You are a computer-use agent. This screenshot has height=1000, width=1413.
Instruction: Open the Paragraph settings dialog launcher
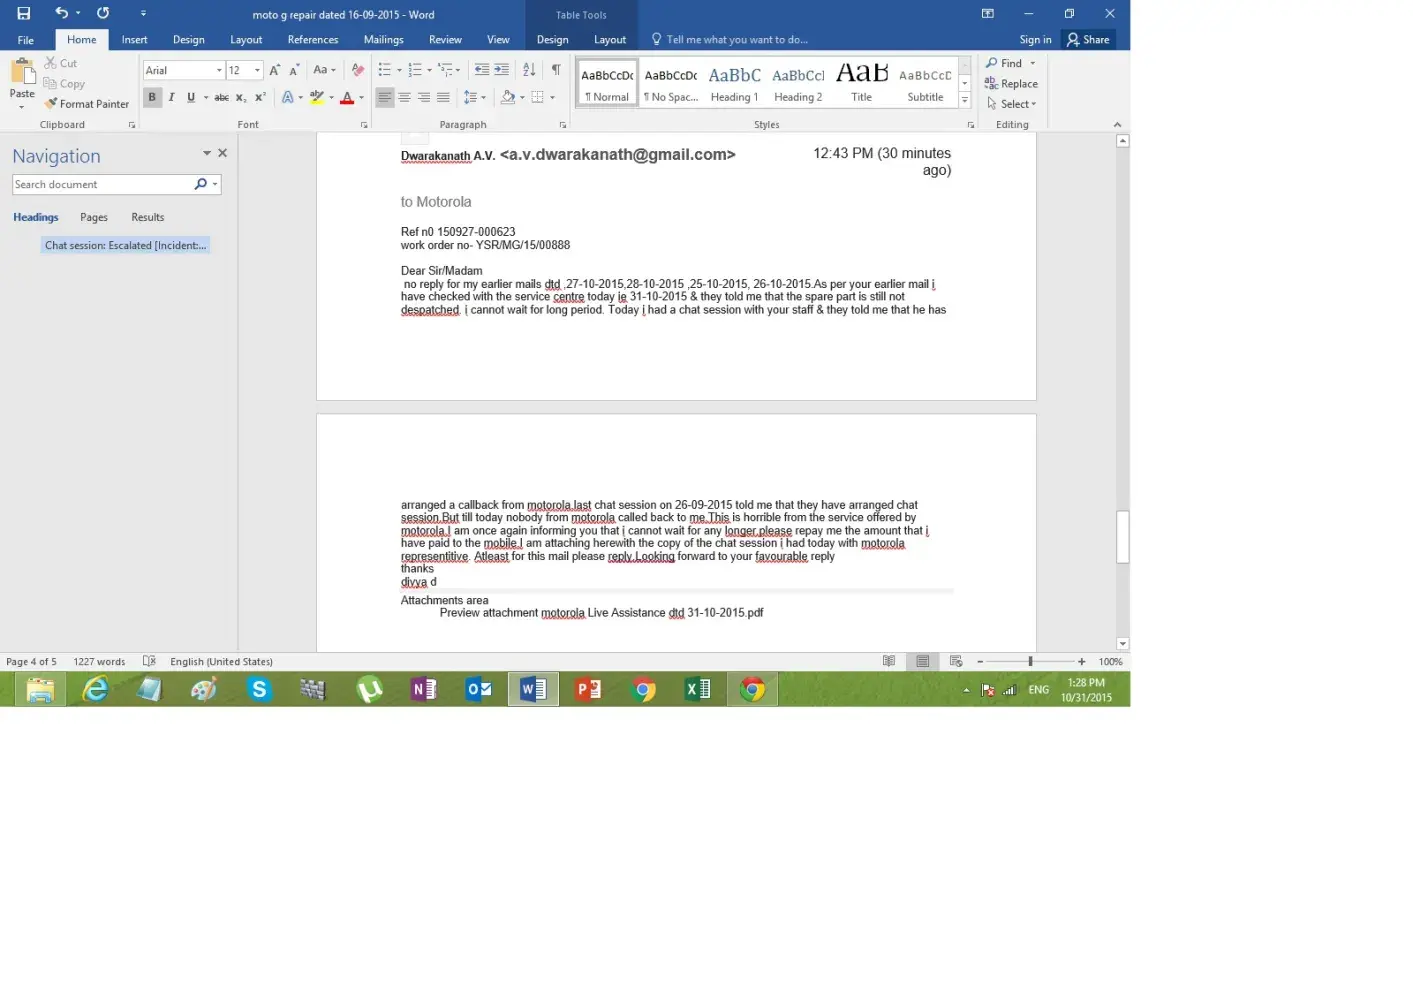[563, 125]
